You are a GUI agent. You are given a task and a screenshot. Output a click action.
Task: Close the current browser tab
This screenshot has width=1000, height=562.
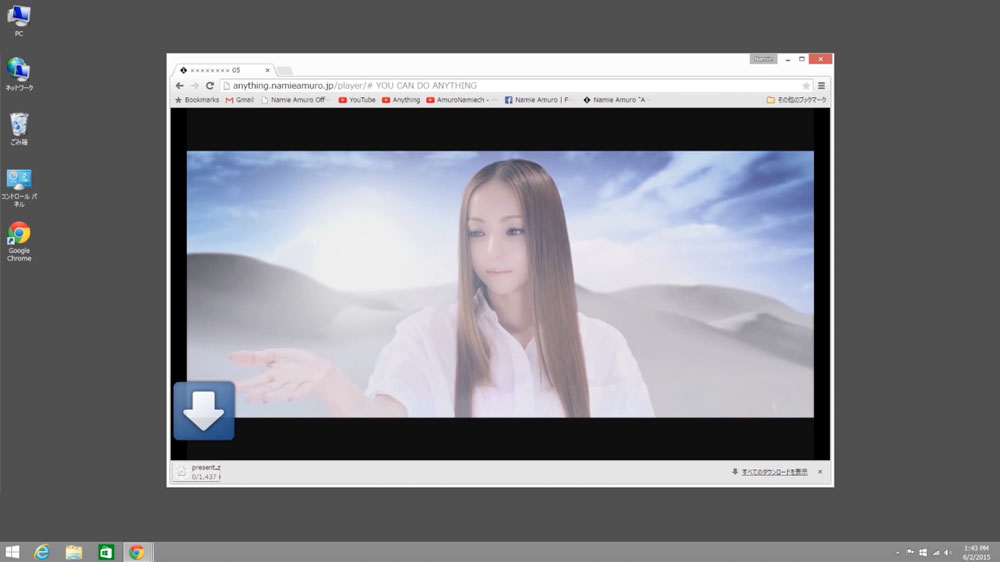pyautogui.click(x=267, y=70)
